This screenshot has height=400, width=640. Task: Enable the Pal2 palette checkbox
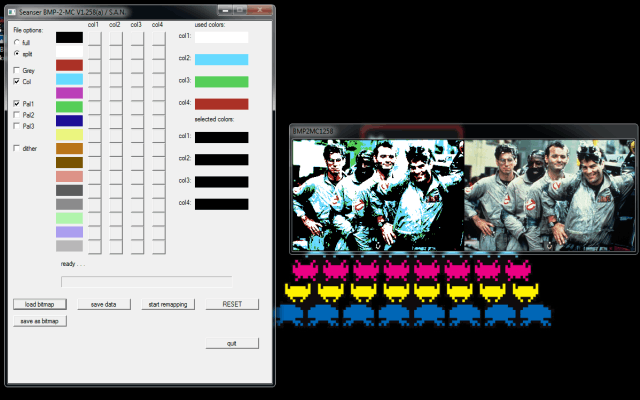pos(17,115)
